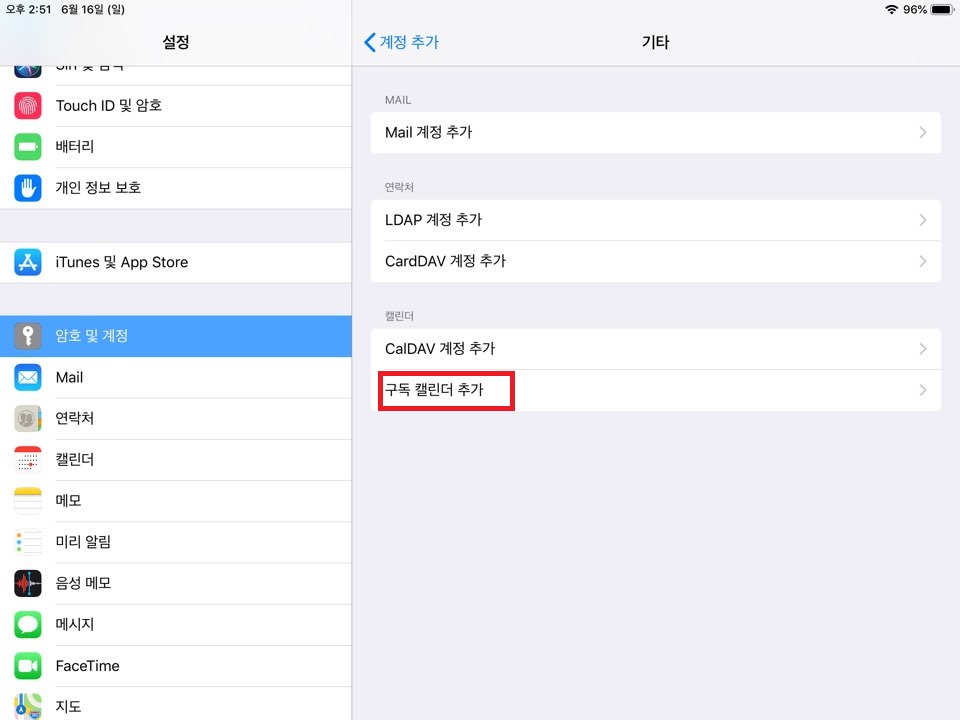The image size is (960, 720).
Task: Tap the Touch ID fingerprint icon
Action: coord(28,105)
